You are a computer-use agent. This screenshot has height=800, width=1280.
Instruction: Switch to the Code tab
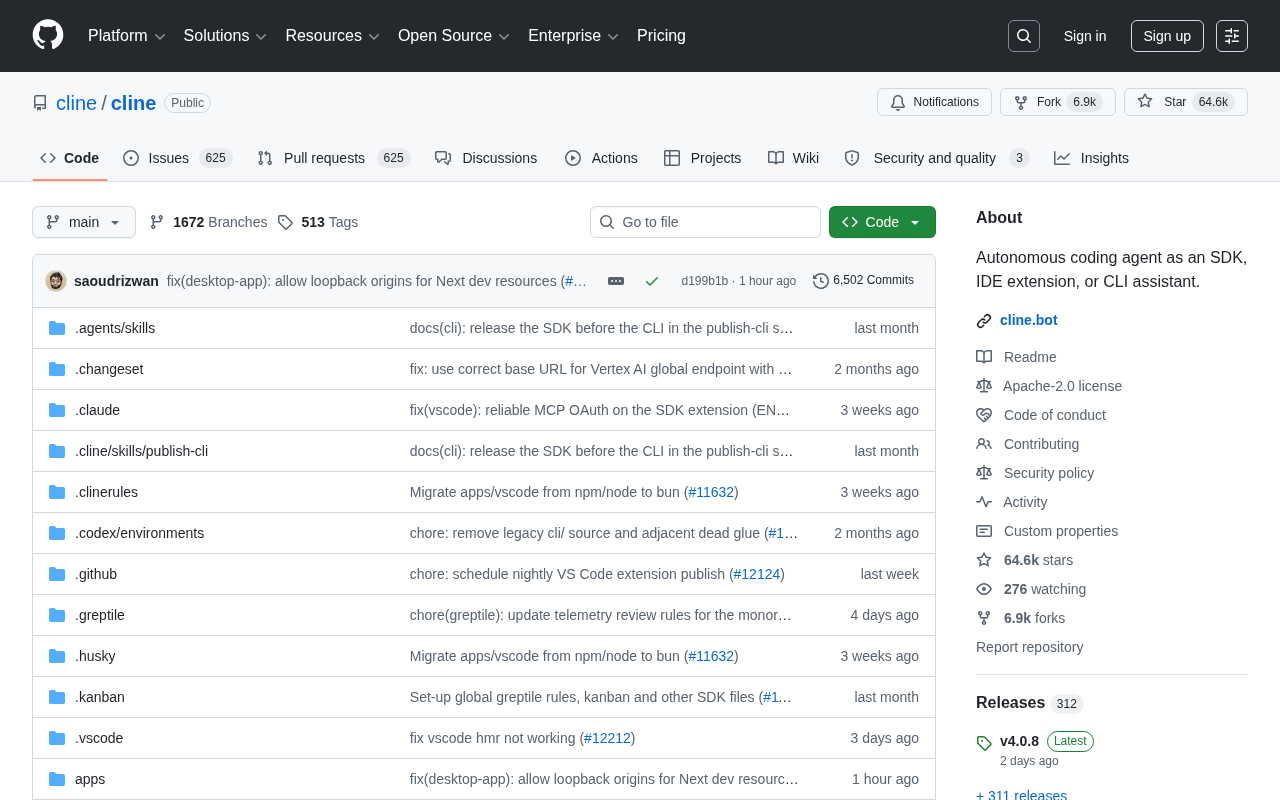coord(70,158)
